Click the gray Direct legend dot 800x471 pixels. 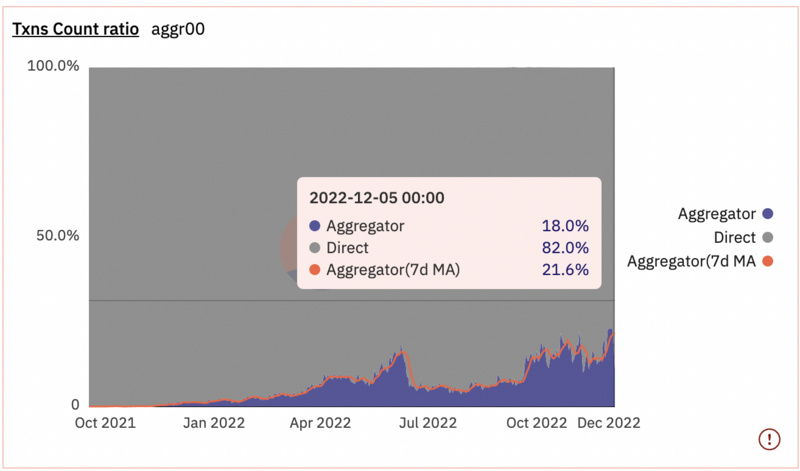[768, 238]
